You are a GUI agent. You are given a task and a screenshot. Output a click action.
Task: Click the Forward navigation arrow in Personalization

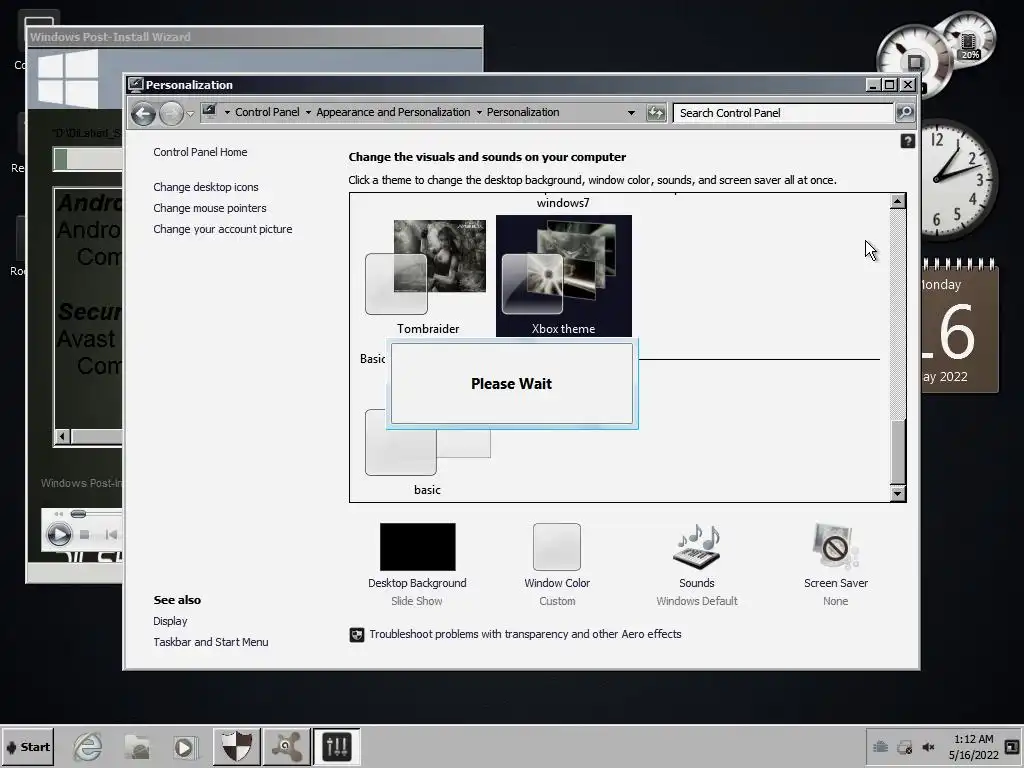(x=171, y=114)
